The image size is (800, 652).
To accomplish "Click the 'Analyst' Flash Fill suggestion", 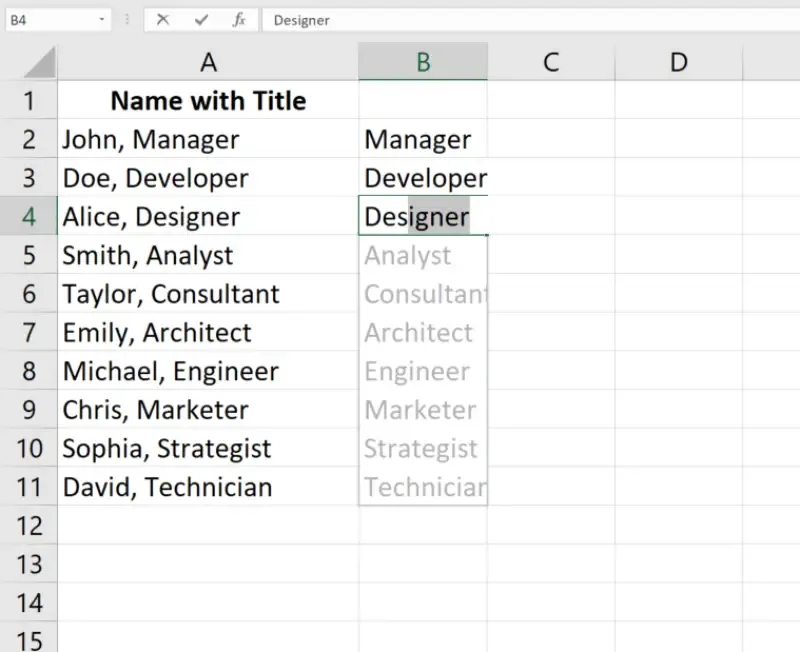I will (423, 256).
